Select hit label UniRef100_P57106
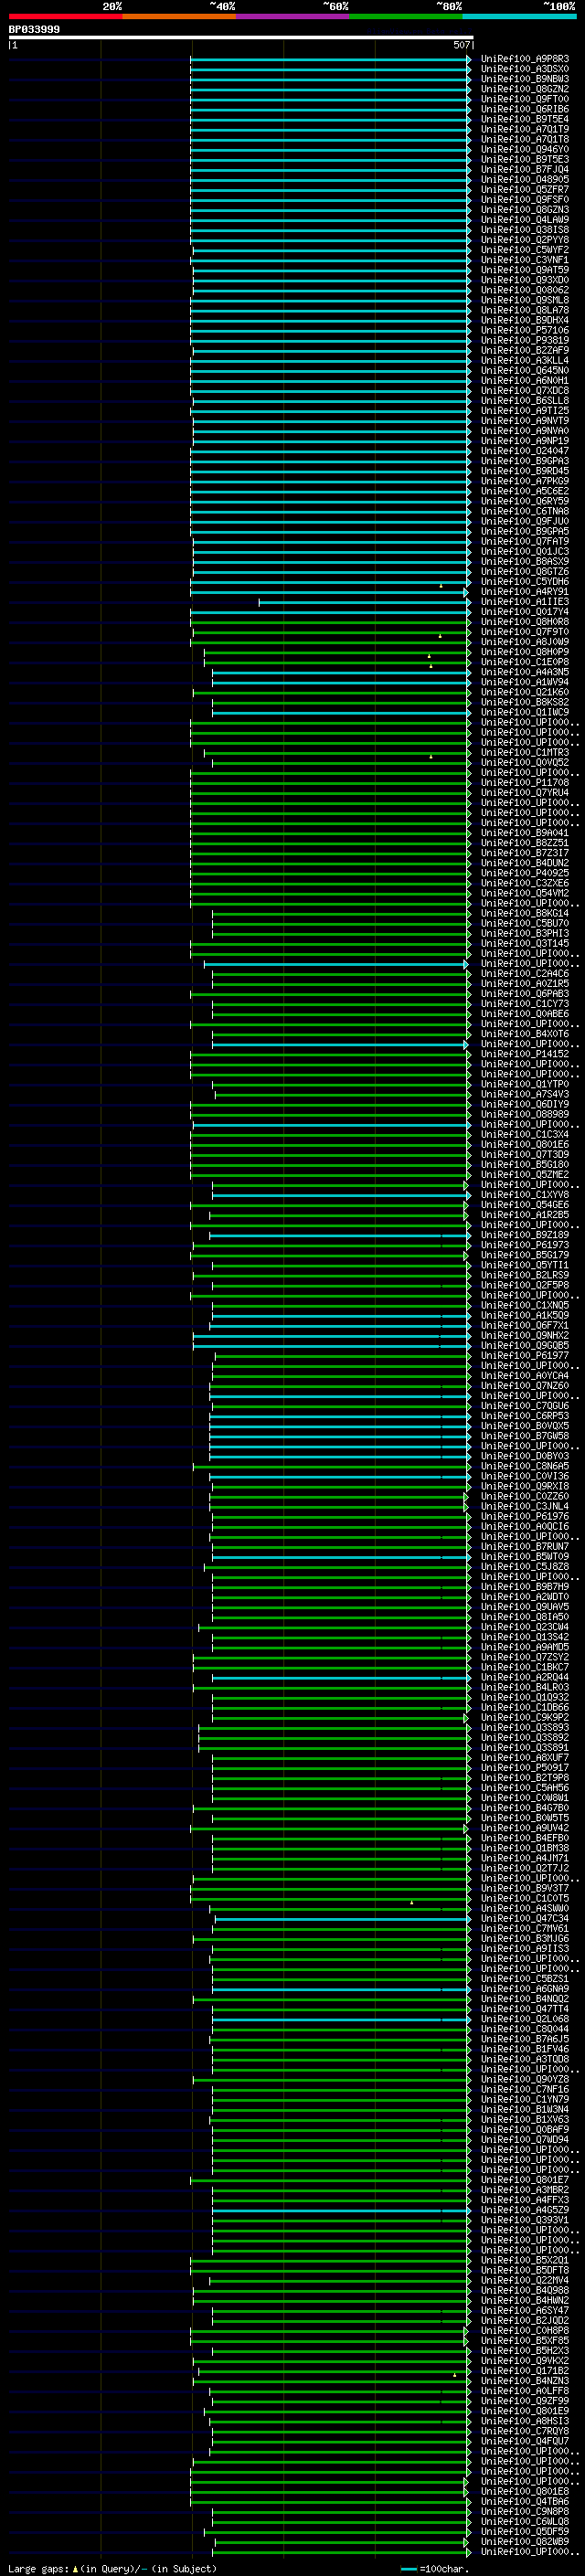Image resolution: width=585 pixels, height=2576 pixels. point(525,330)
